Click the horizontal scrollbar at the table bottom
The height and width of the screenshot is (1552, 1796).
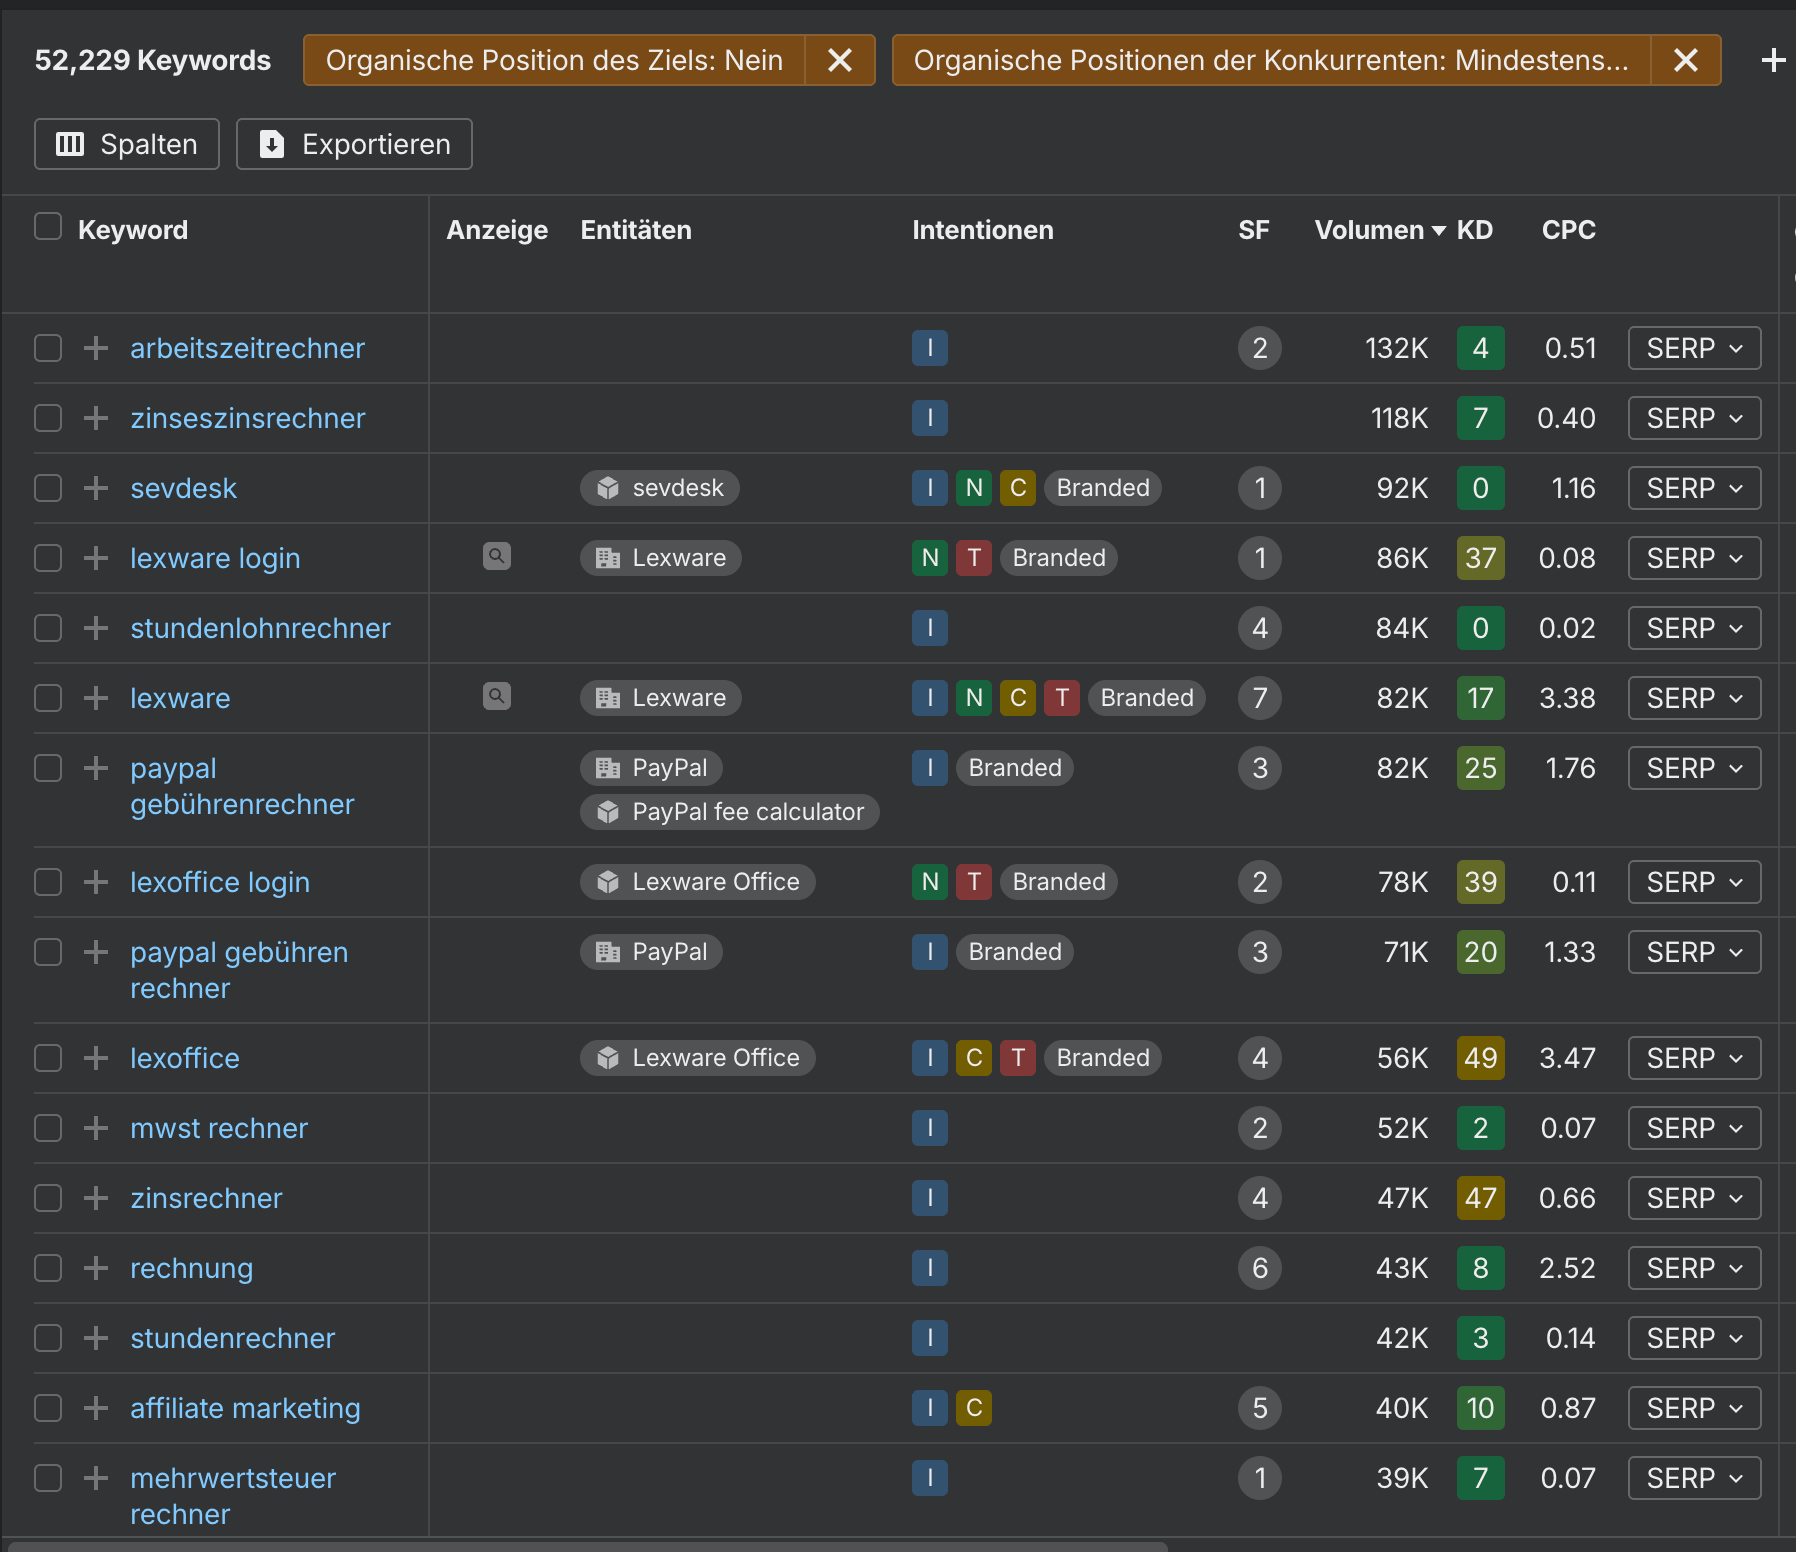[x=588, y=1546]
